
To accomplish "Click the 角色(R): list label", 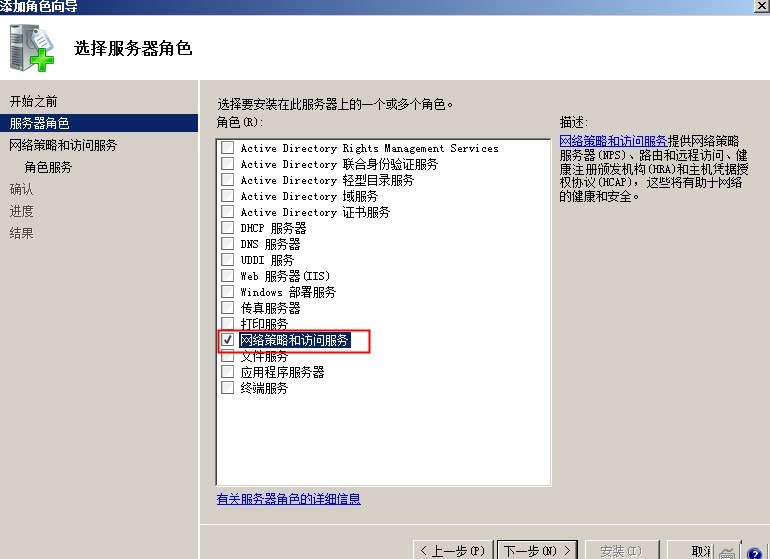I will pos(240,122).
